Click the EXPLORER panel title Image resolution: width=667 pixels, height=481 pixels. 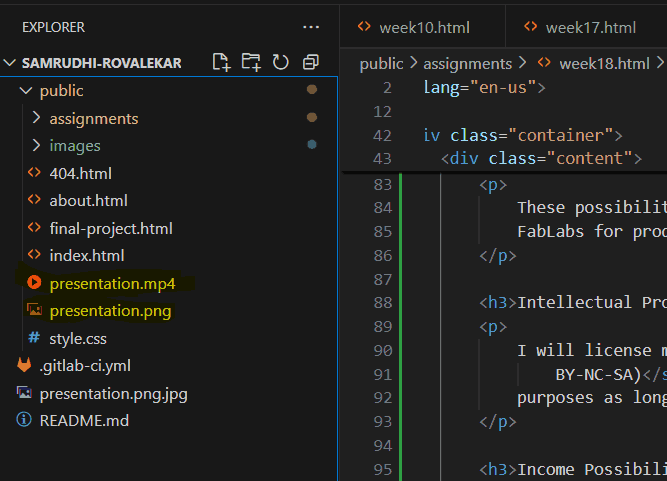[54, 27]
